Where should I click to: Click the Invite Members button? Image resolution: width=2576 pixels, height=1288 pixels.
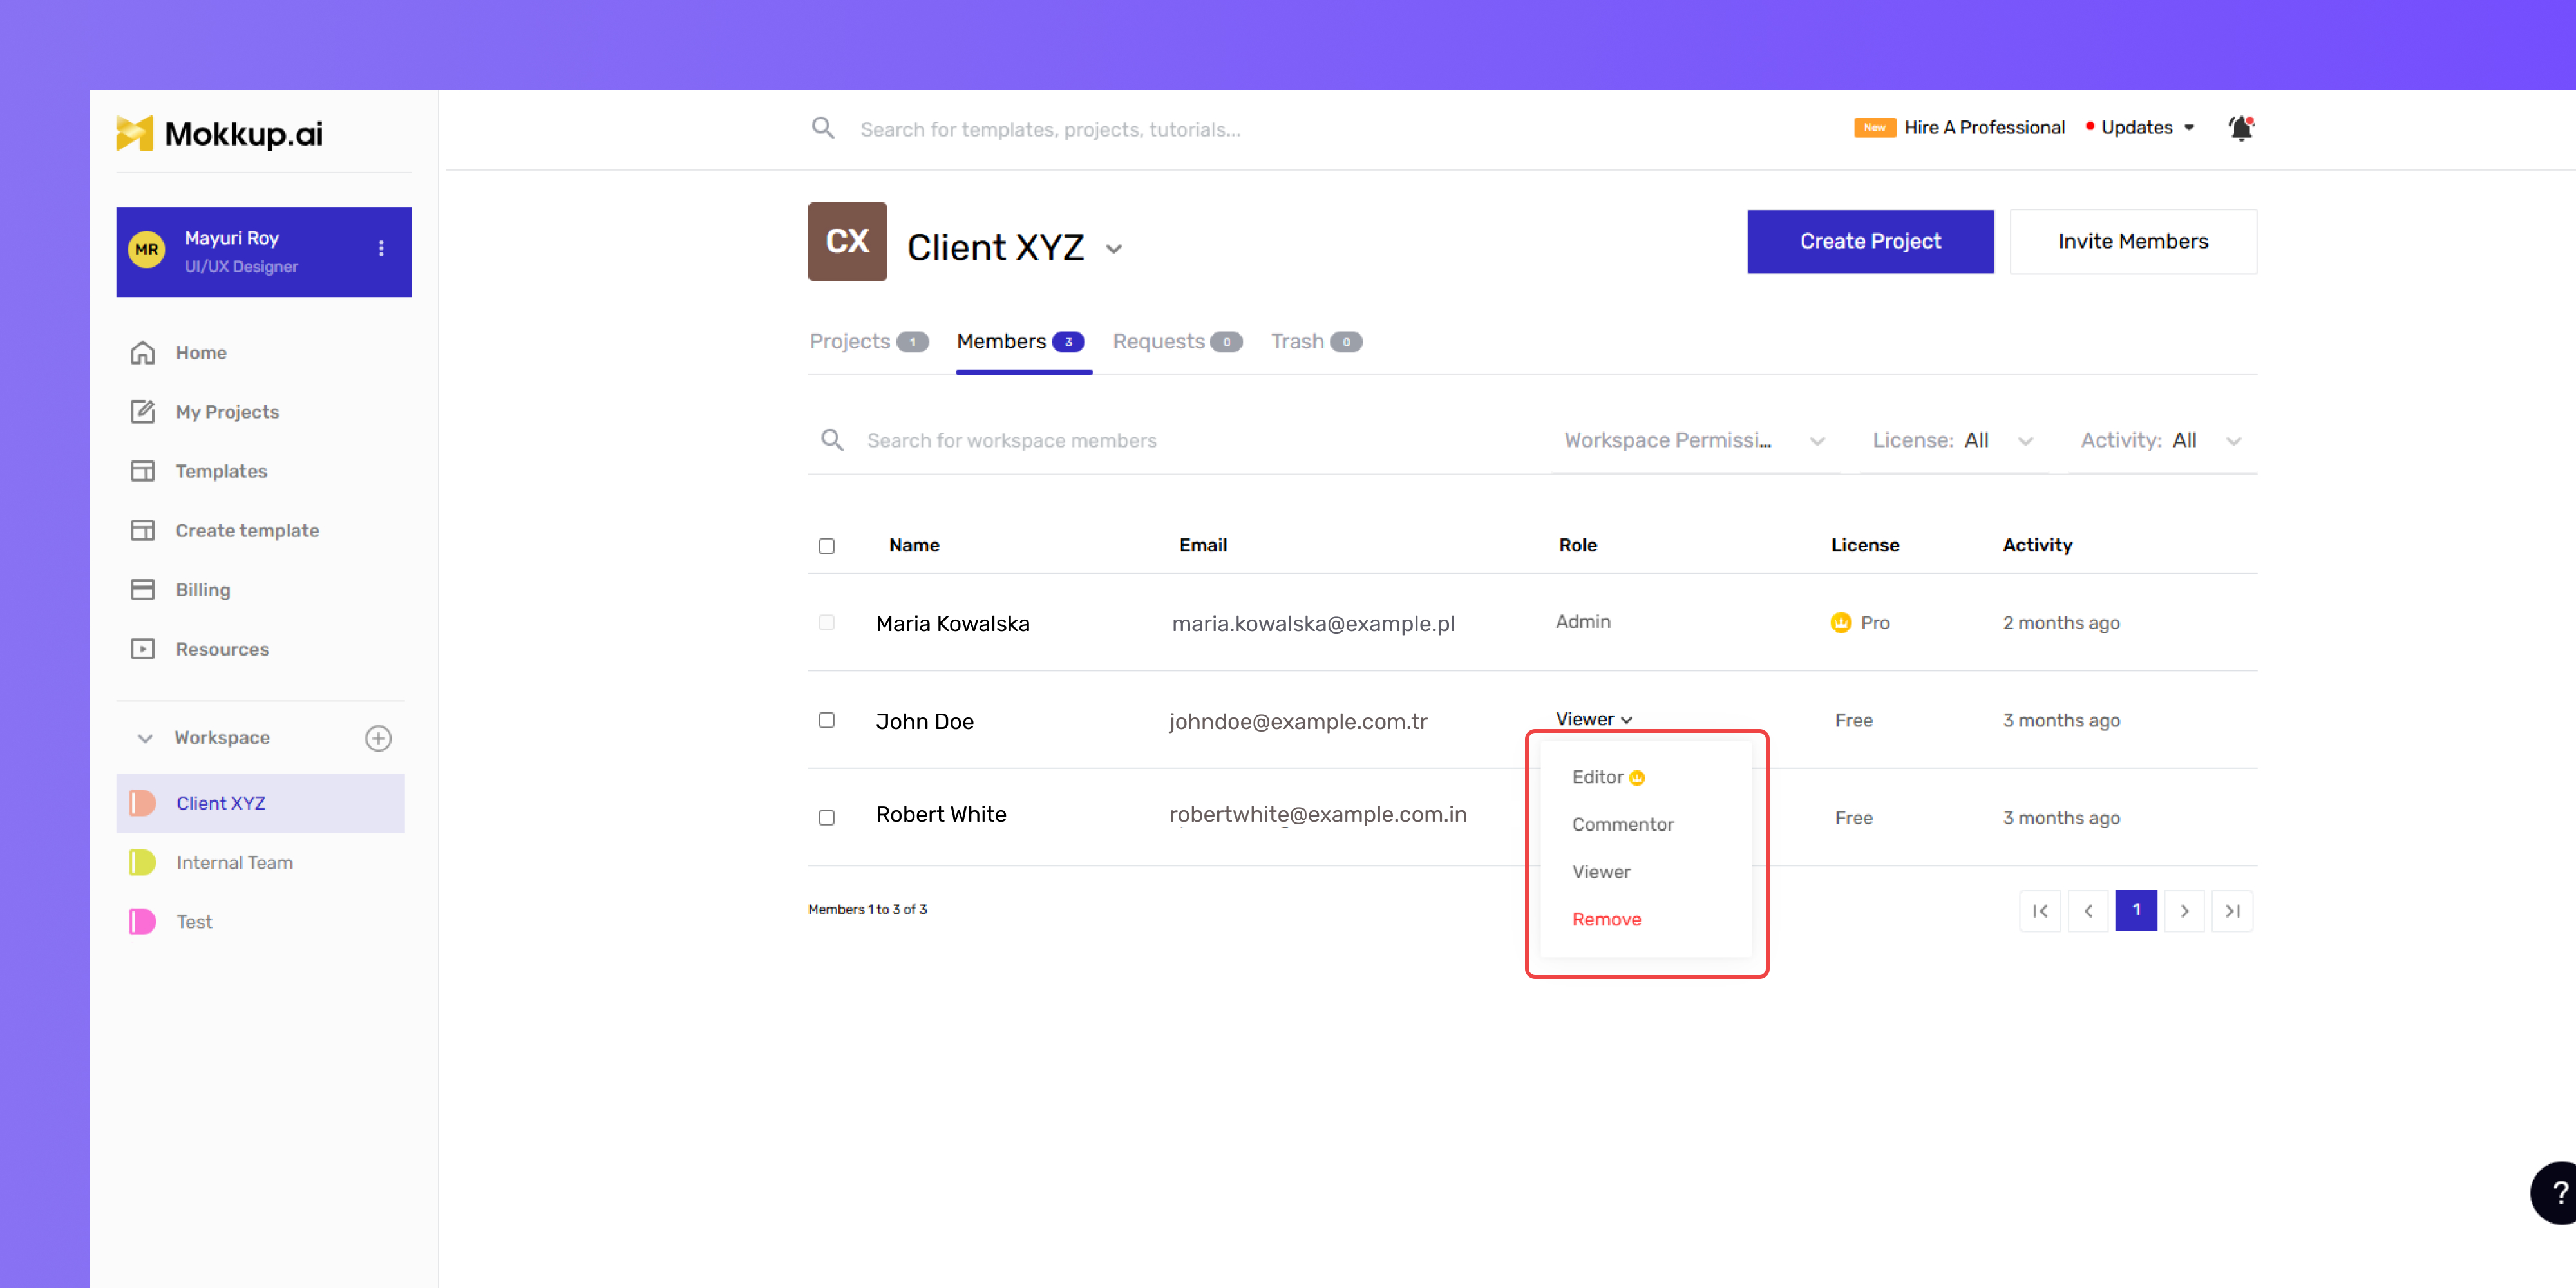click(x=2133, y=241)
